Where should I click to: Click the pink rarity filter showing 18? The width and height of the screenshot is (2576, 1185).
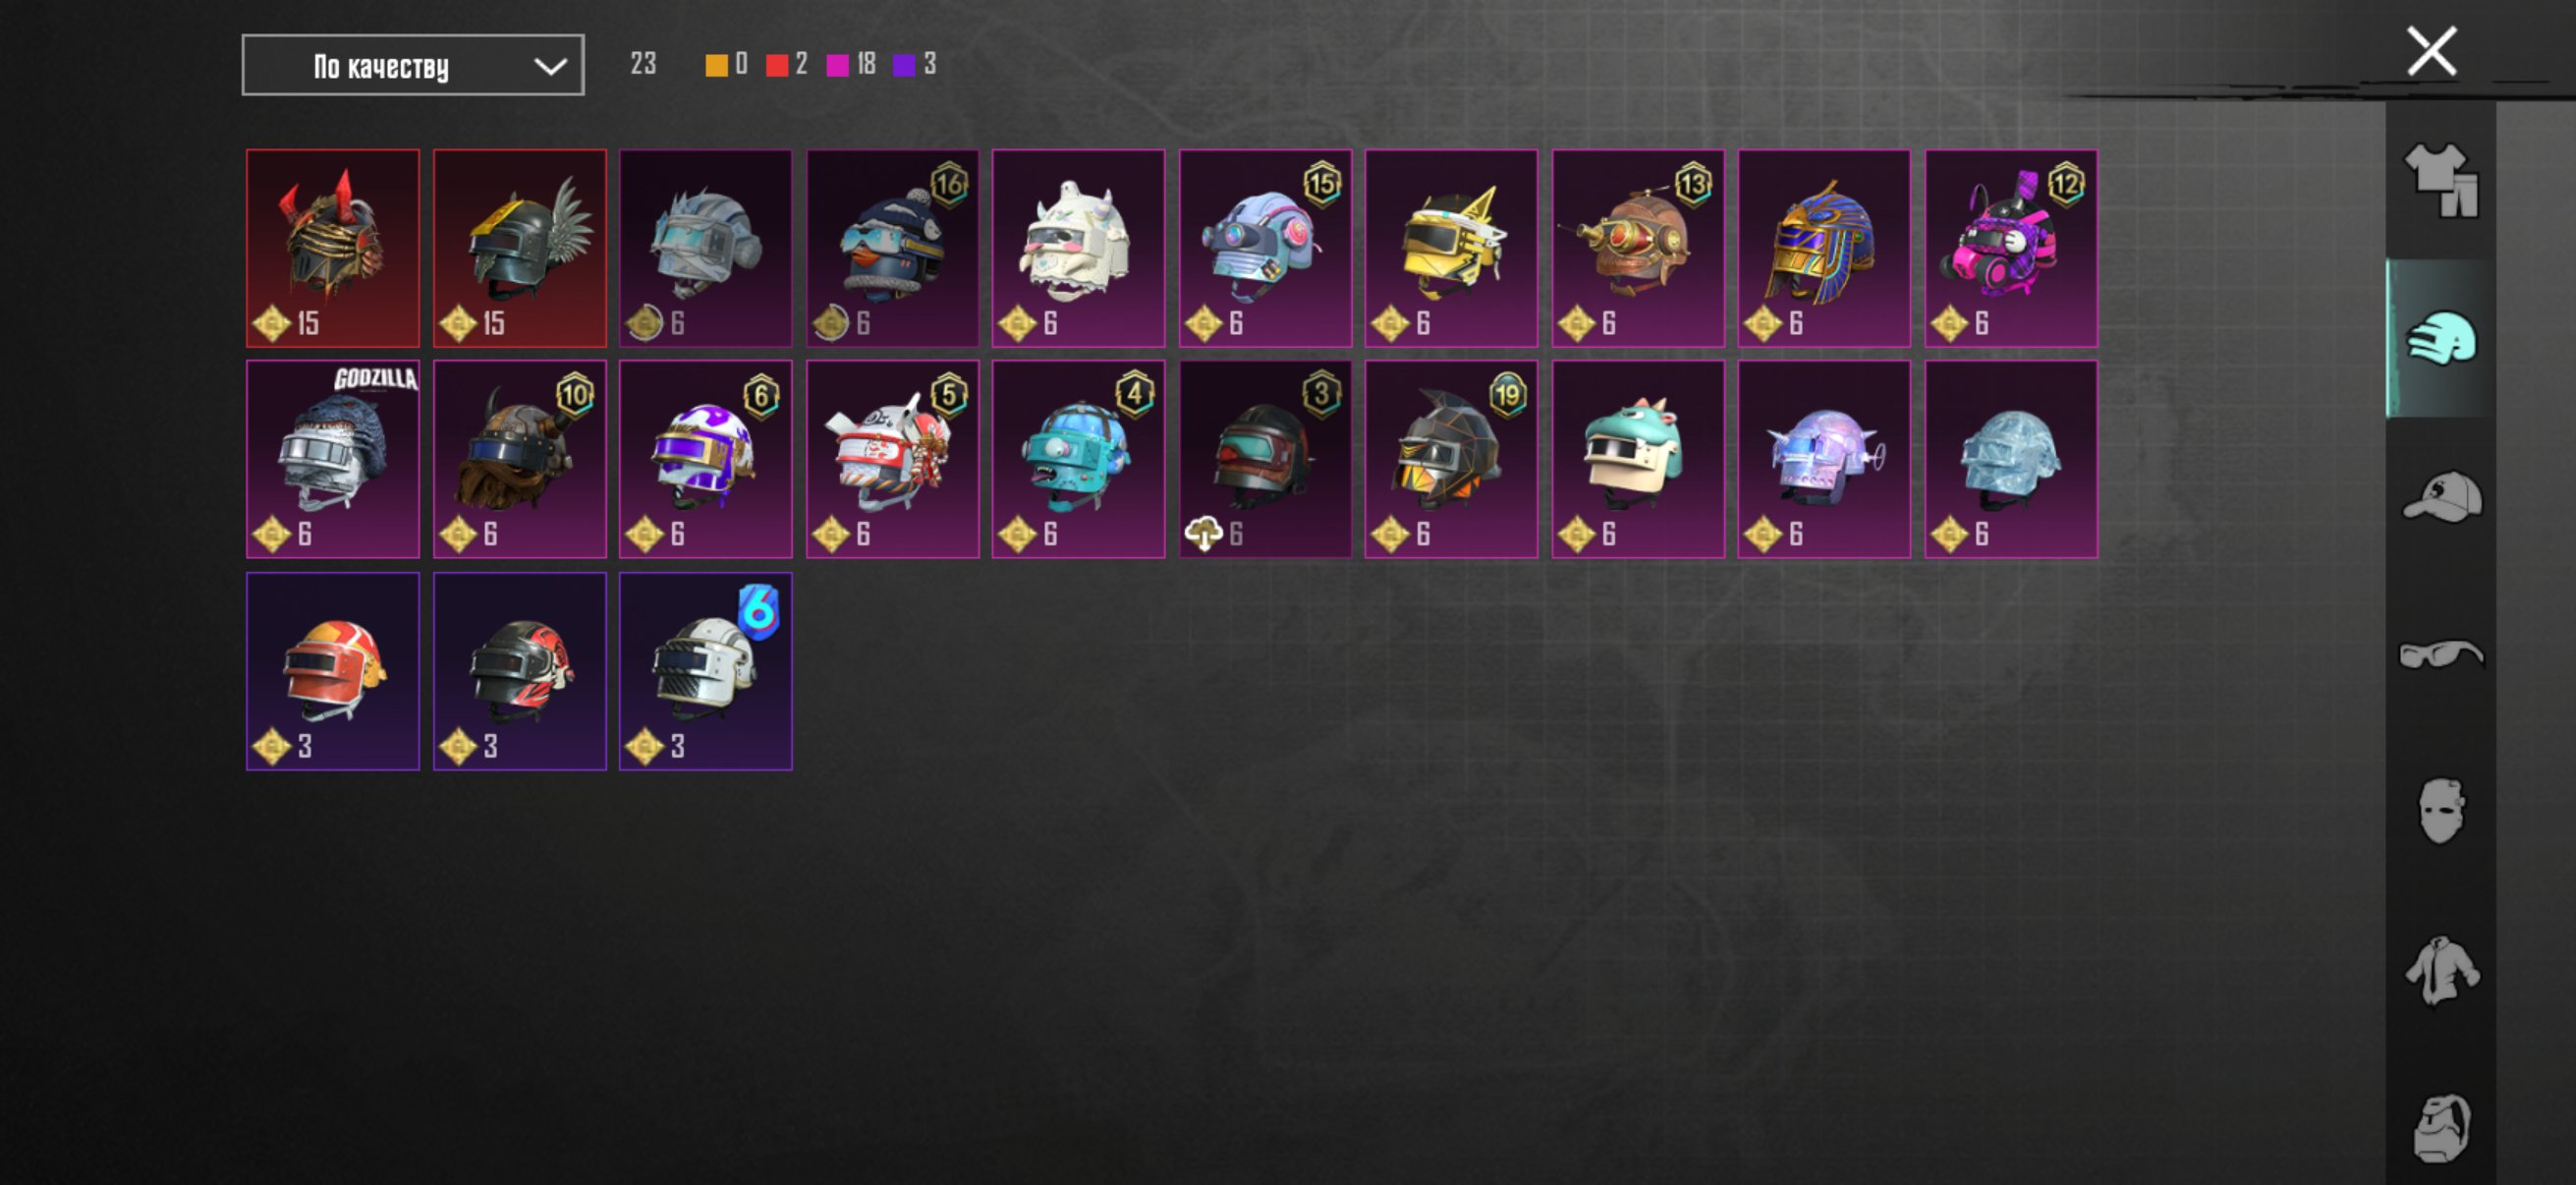point(851,65)
